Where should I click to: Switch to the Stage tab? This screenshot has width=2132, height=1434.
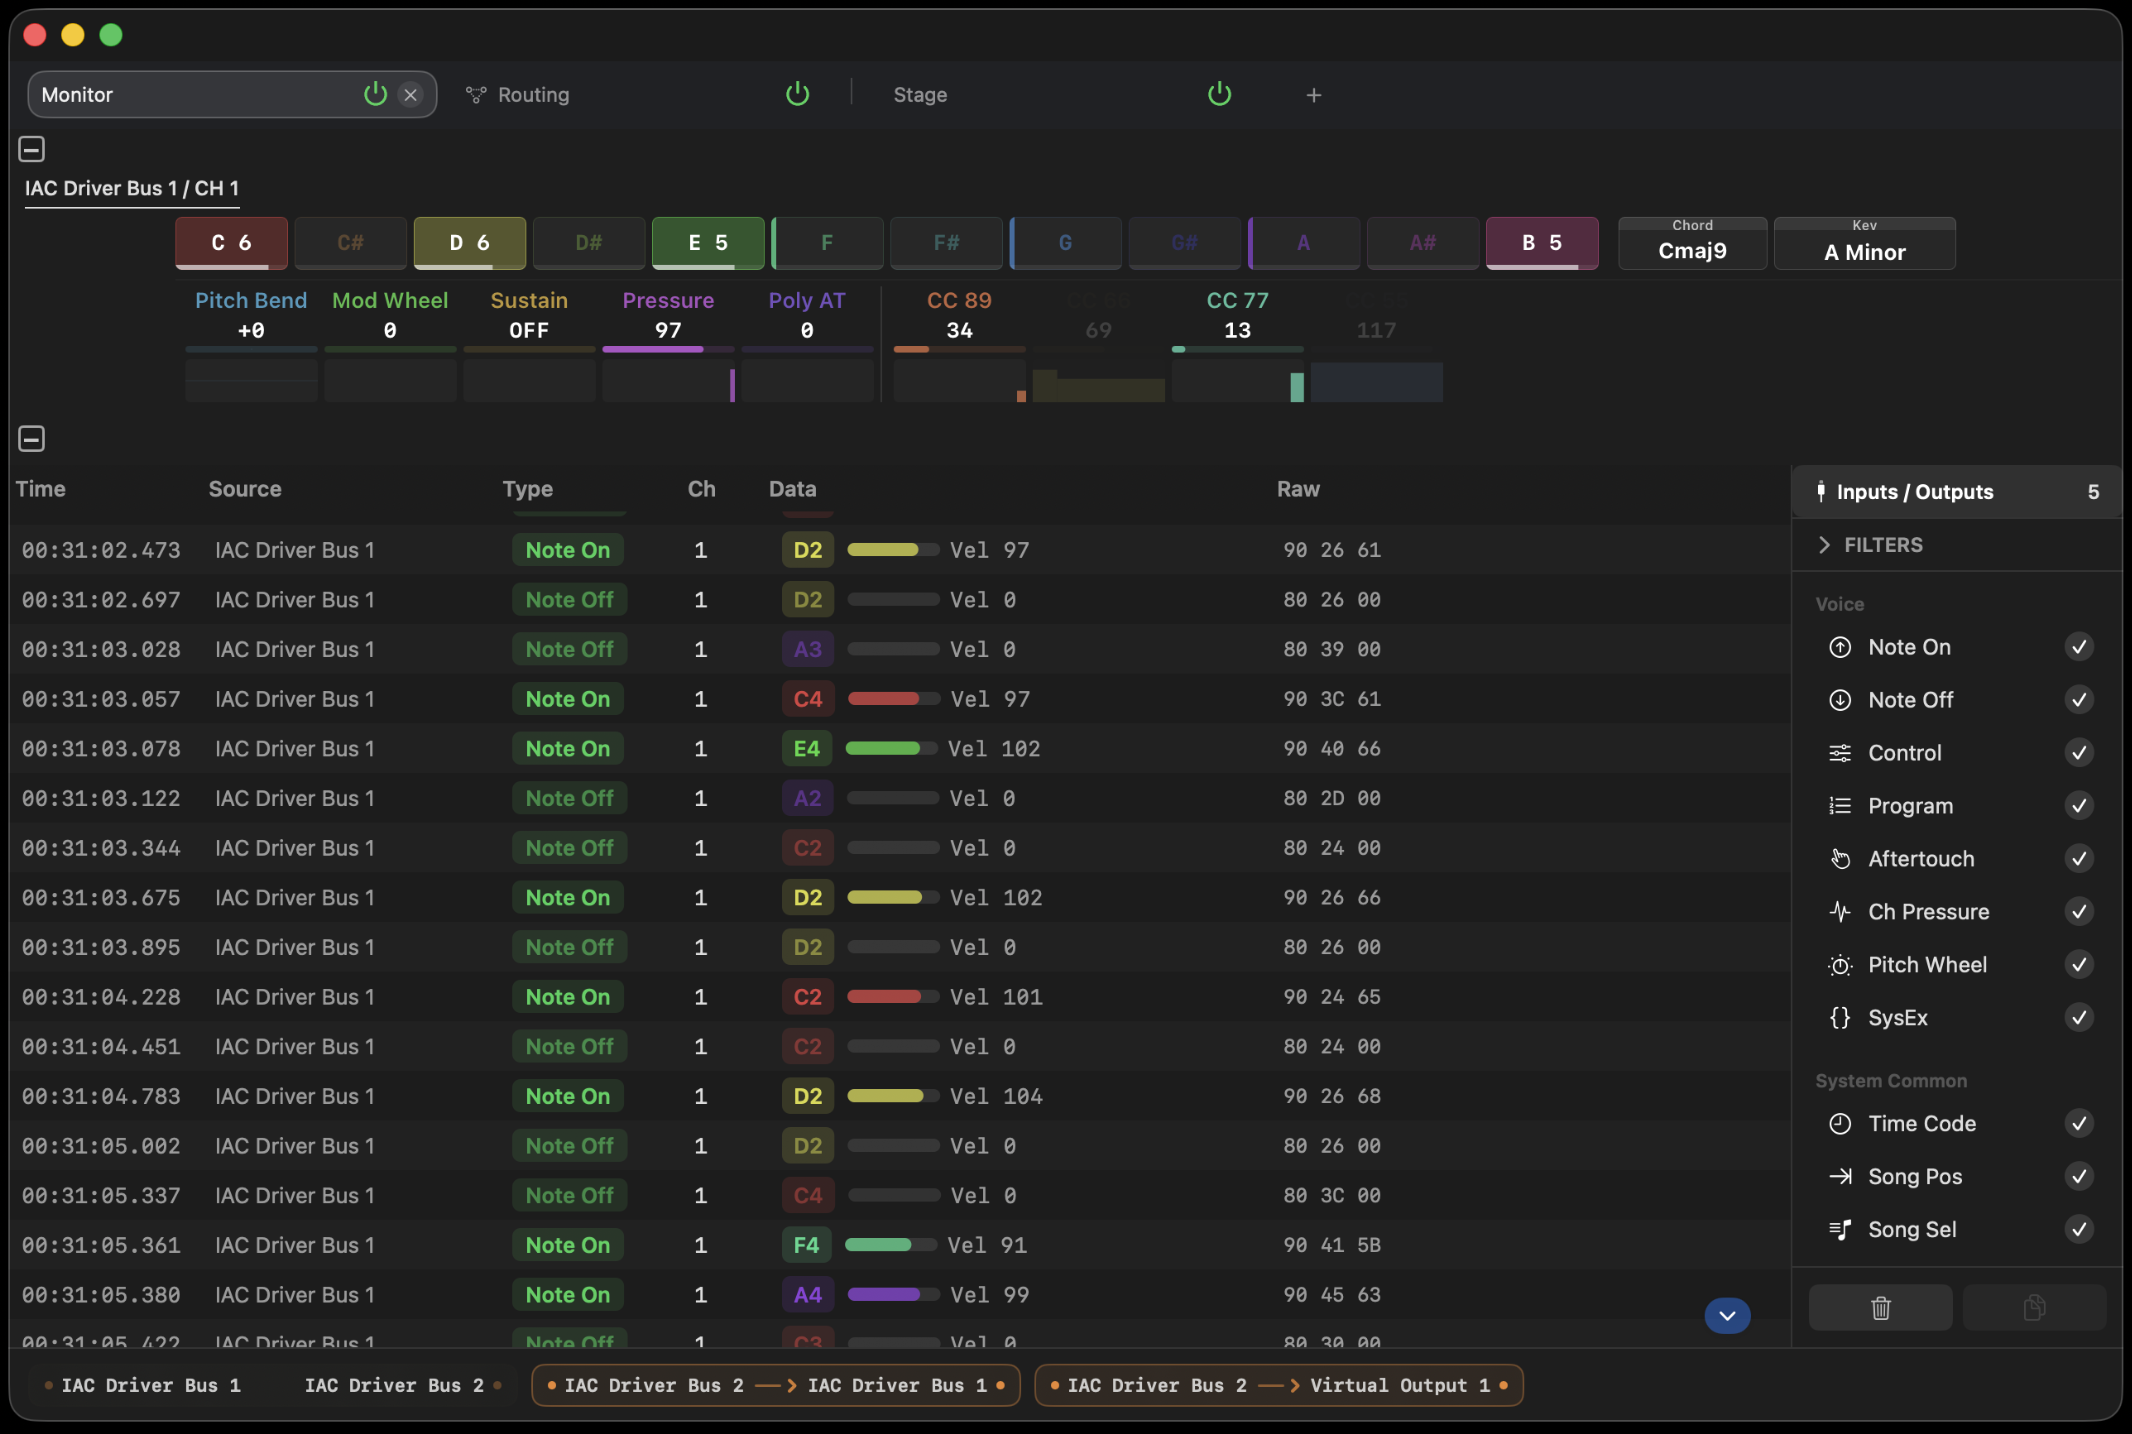coord(919,94)
